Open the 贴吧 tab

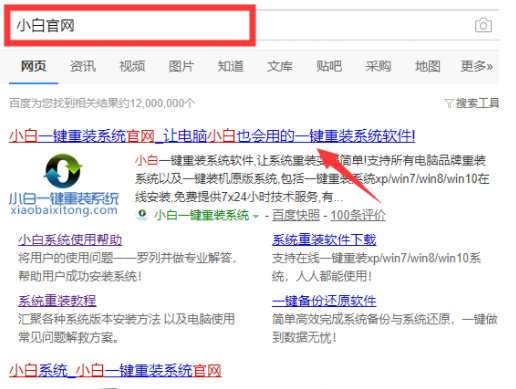coord(329,66)
